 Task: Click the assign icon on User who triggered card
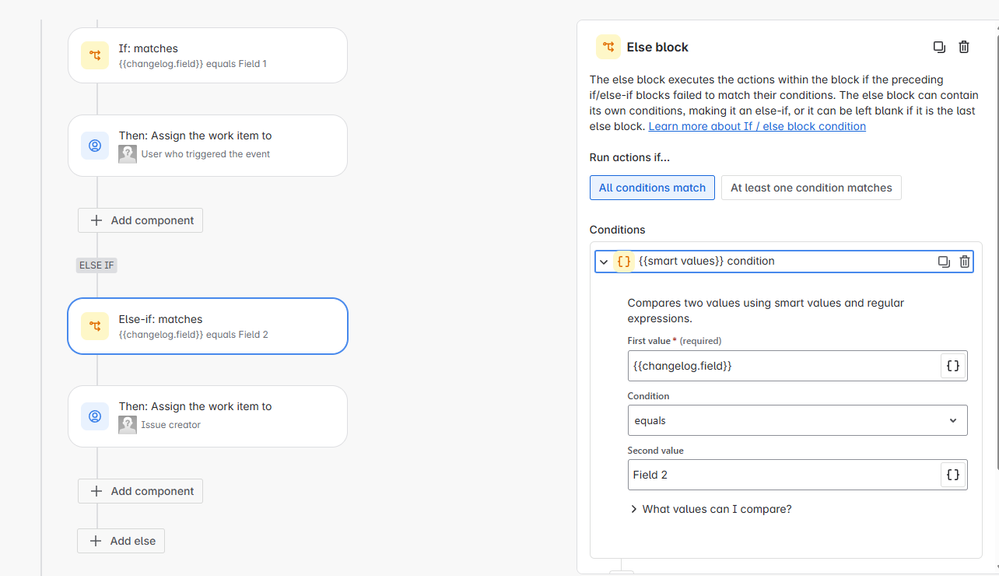[95, 146]
